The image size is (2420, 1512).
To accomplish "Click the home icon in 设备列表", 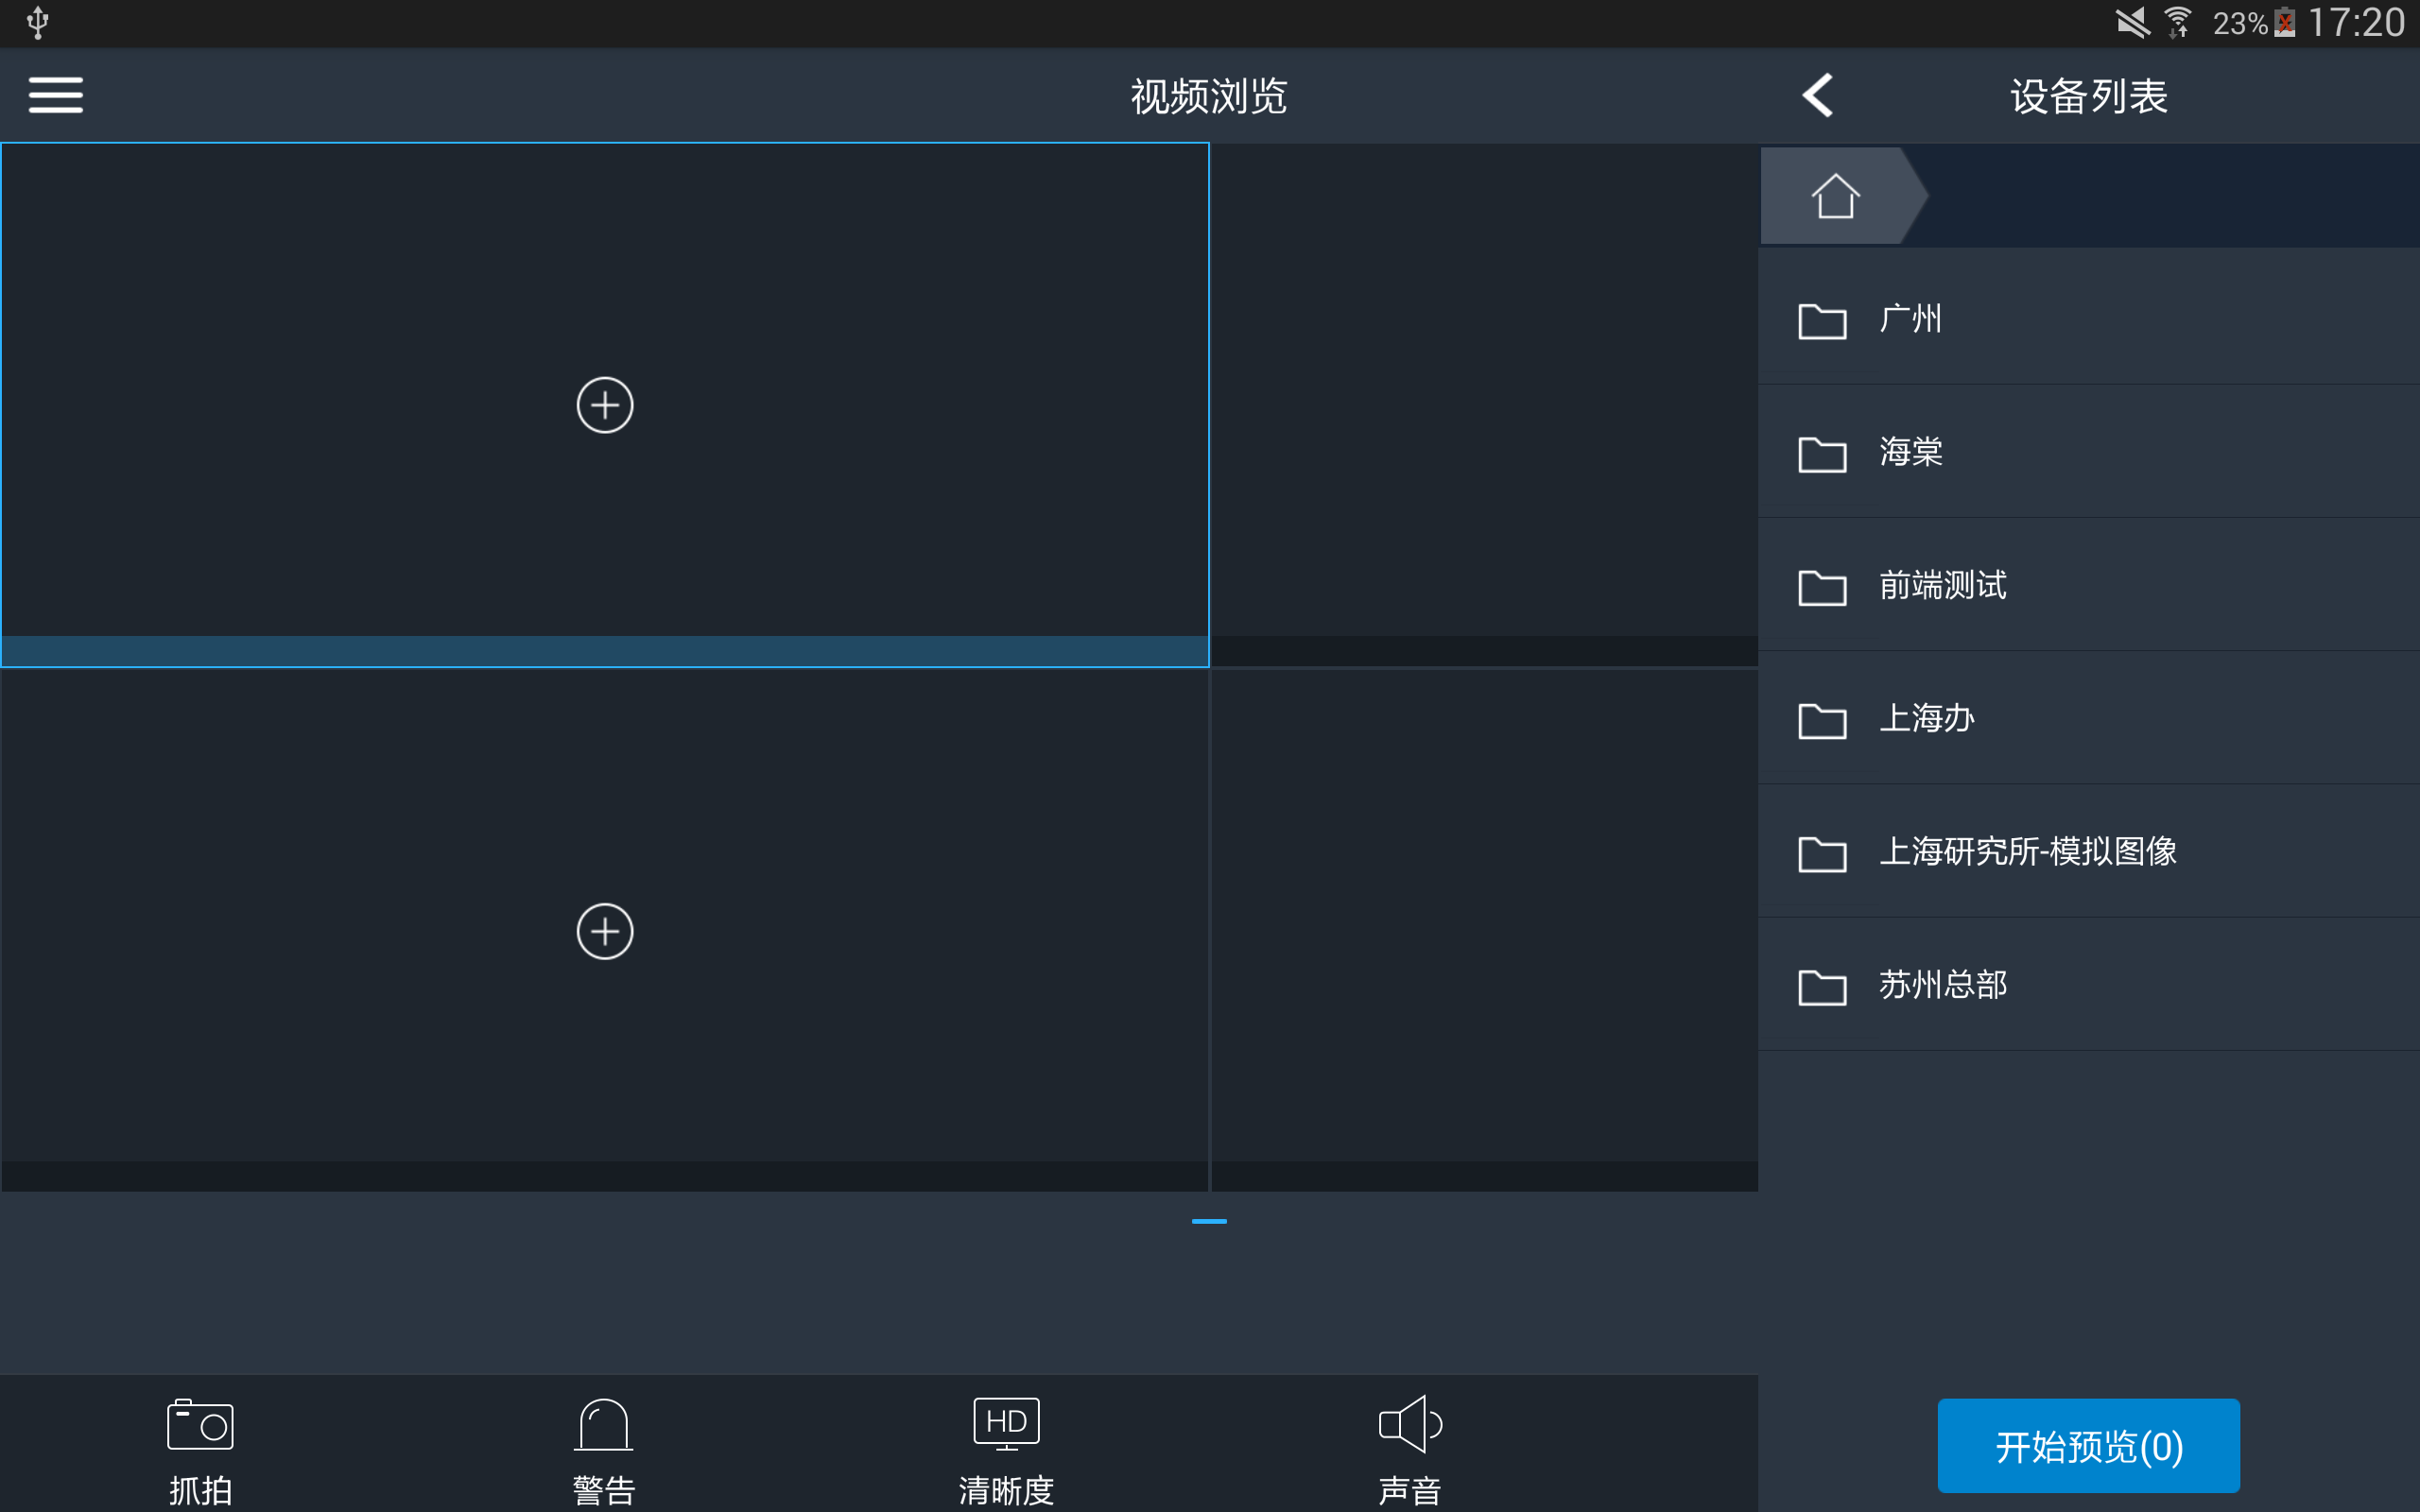I will pyautogui.click(x=1835, y=197).
